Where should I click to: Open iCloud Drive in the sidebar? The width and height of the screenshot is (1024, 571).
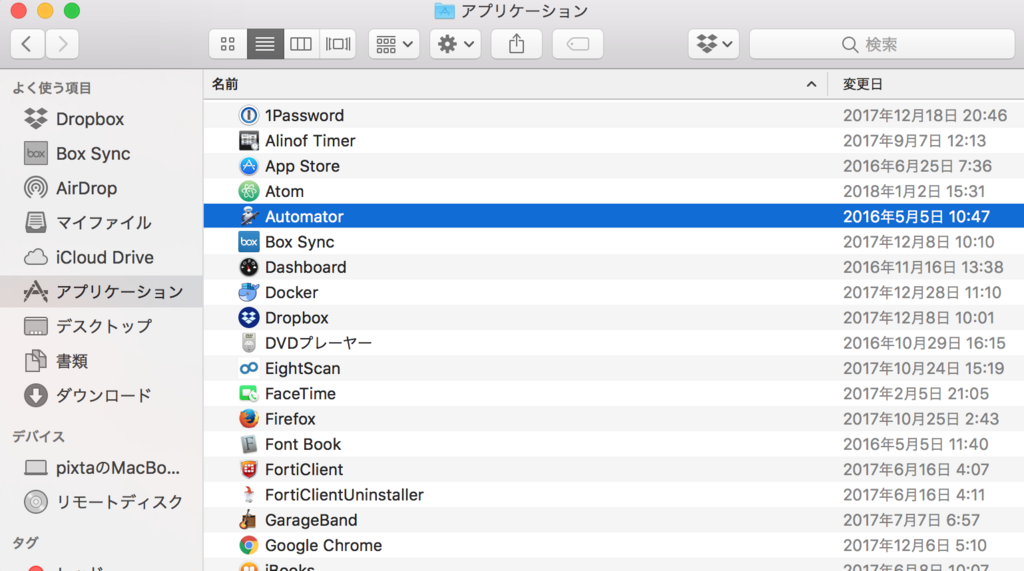click(101, 257)
